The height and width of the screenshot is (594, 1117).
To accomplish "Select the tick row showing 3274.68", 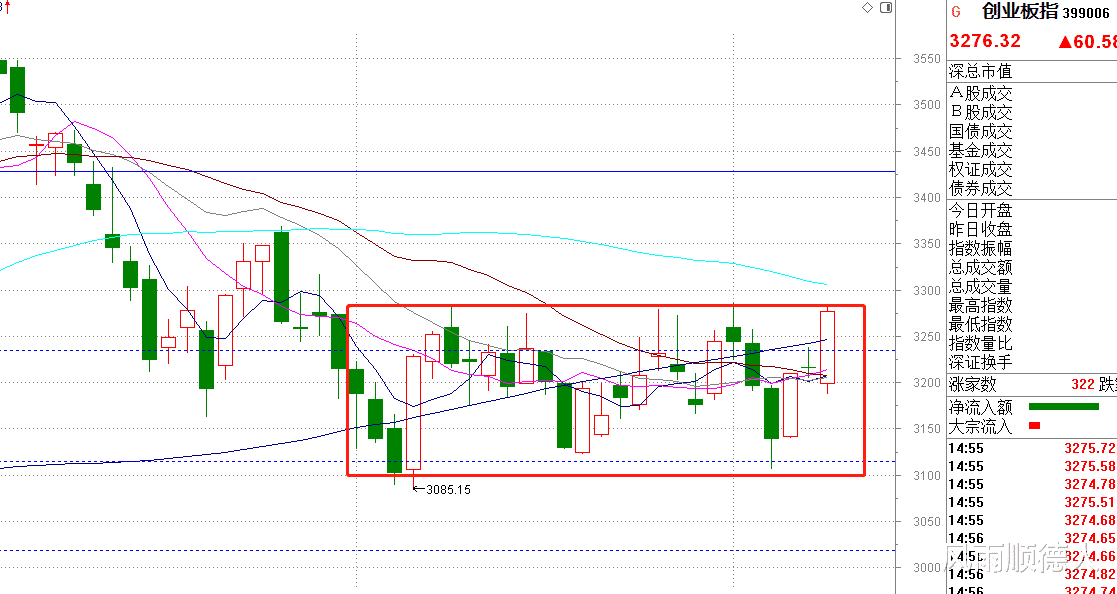I will (1032, 520).
